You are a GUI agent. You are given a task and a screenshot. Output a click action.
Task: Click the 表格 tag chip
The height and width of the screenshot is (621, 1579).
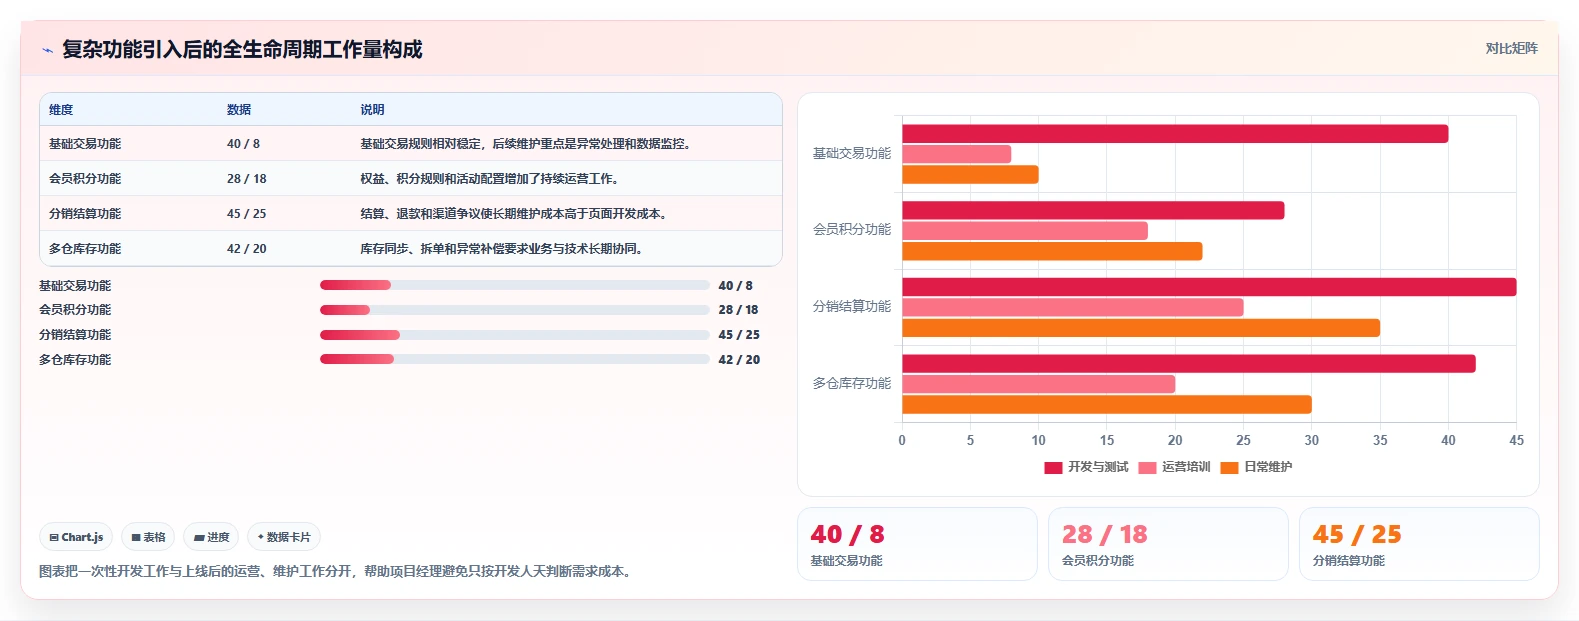point(148,537)
